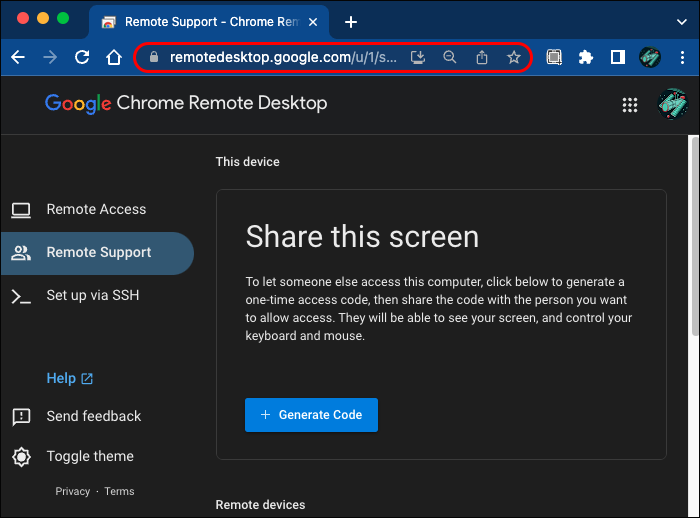The height and width of the screenshot is (518, 700).
Task: Reload the page with the refresh icon
Action: (82, 57)
